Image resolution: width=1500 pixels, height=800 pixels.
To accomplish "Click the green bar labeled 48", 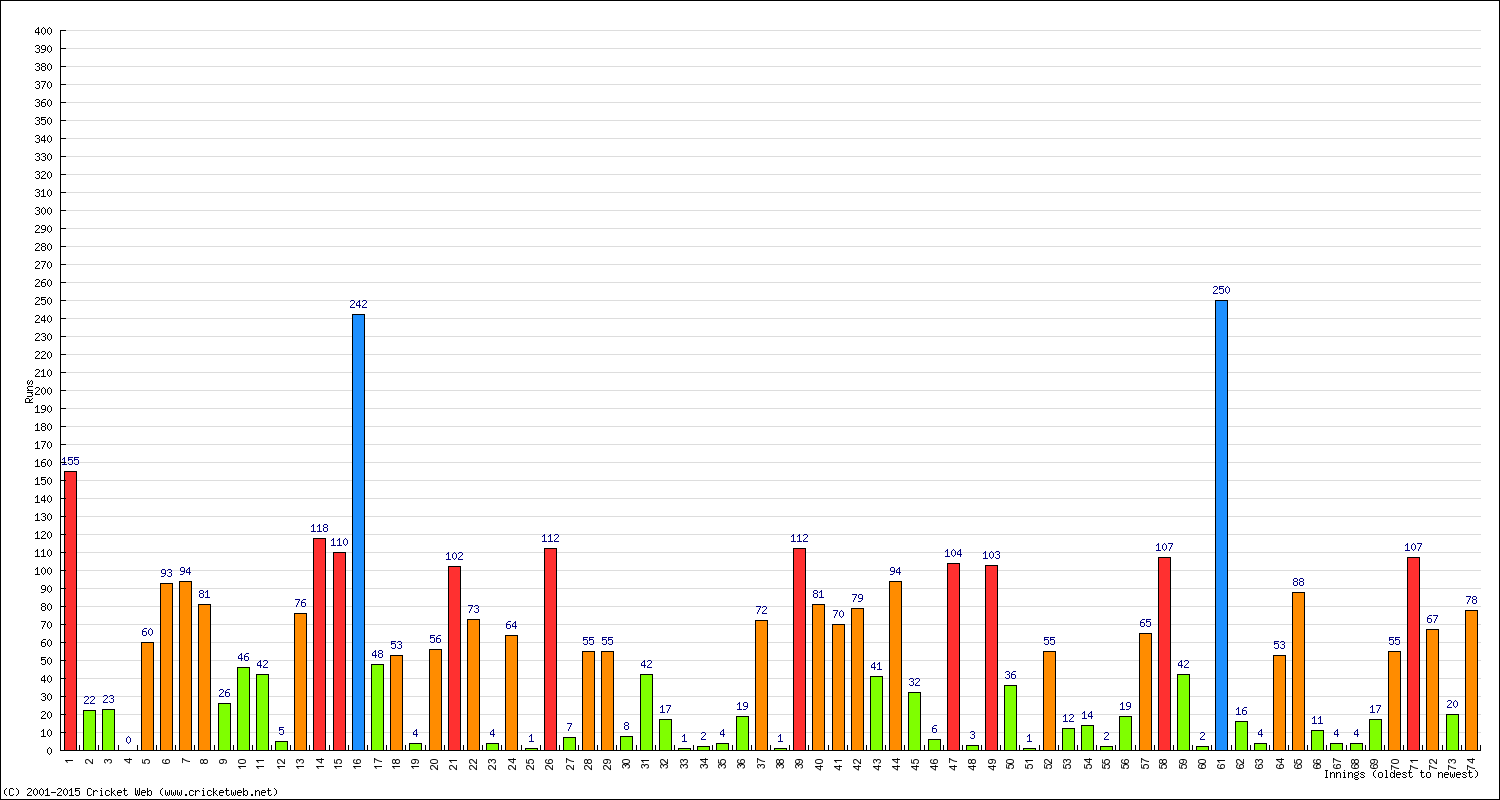I will coord(377,707).
